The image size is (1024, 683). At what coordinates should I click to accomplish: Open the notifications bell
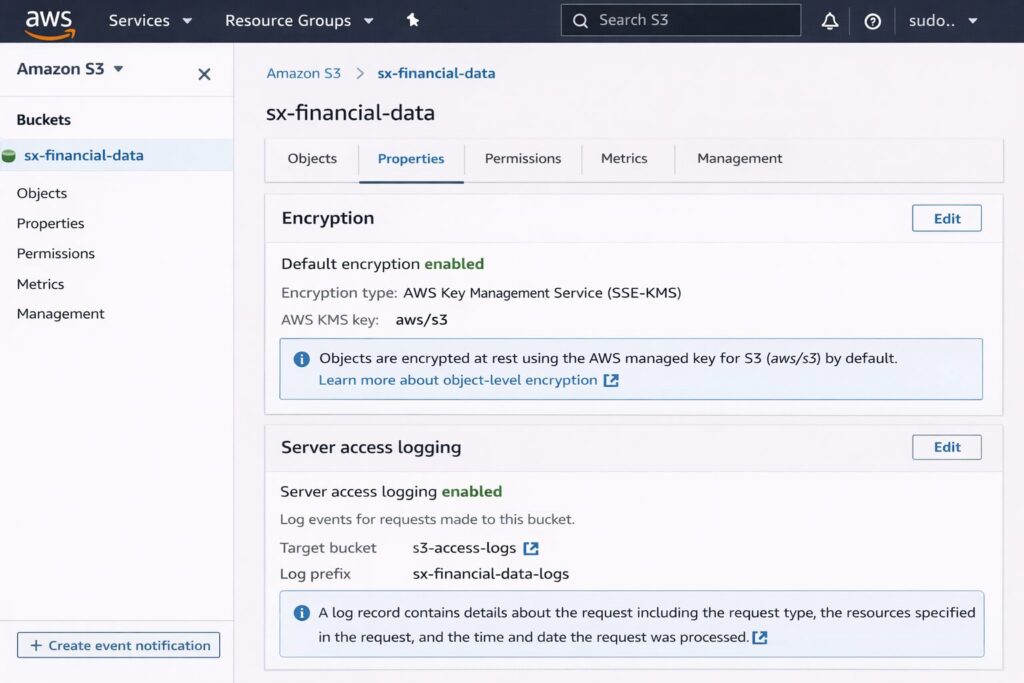pos(830,21)
